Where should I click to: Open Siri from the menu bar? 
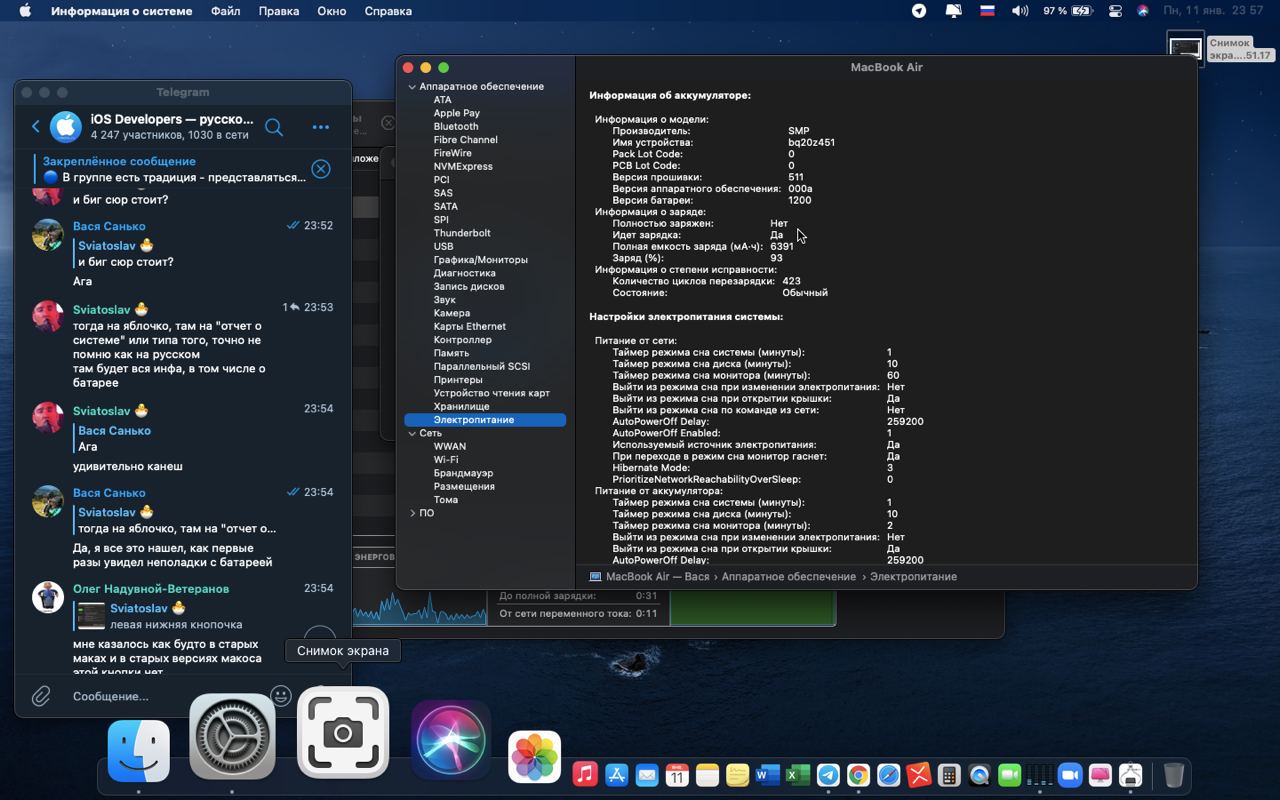[1142, 11]
